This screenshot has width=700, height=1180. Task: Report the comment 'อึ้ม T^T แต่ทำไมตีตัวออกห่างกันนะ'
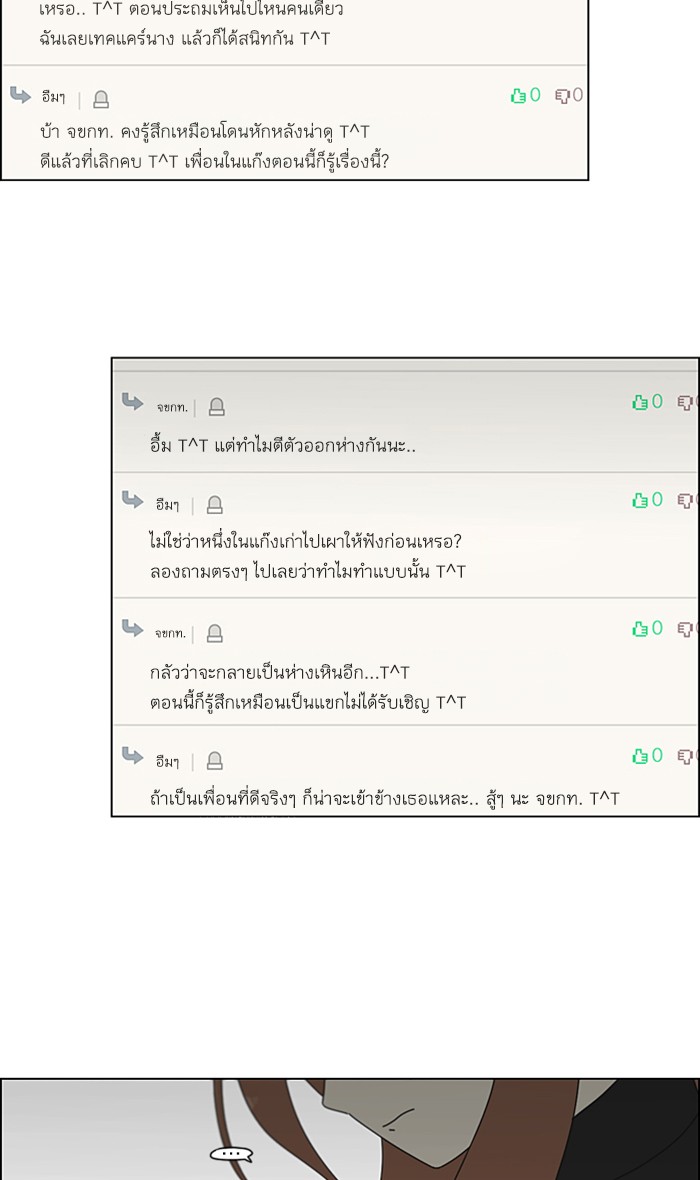216,407
